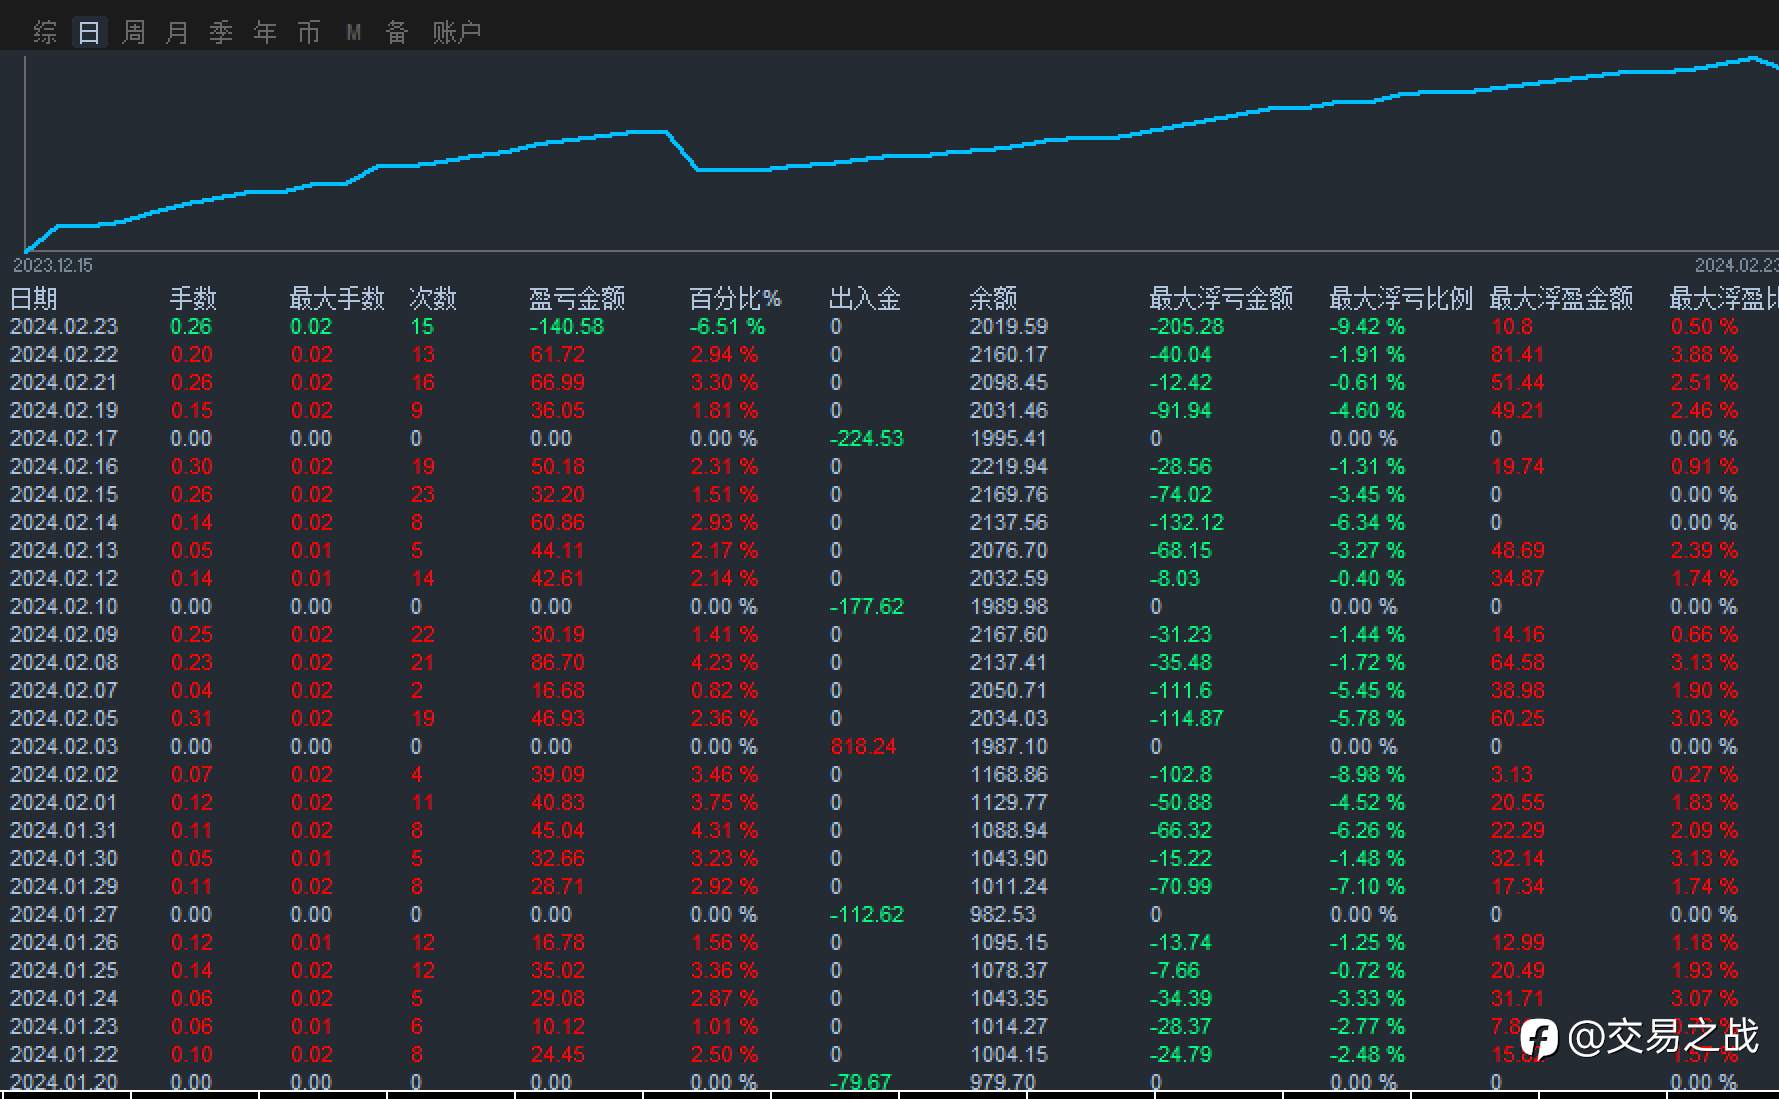Select the 年 yearly tab
The width and height of the screenshot is (1779, 1099).
[x=265, y=33]
